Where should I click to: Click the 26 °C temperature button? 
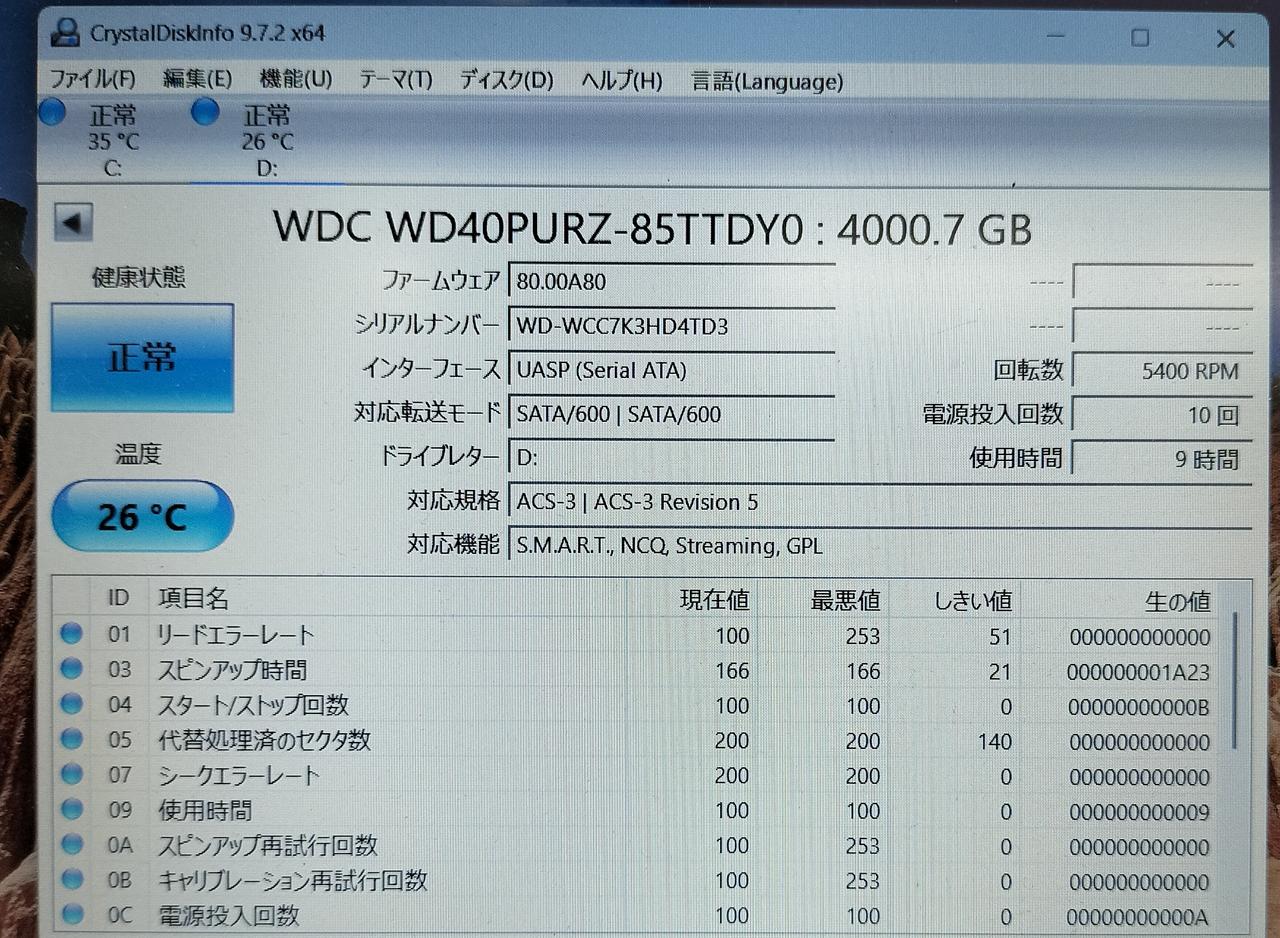pos(142,516)
